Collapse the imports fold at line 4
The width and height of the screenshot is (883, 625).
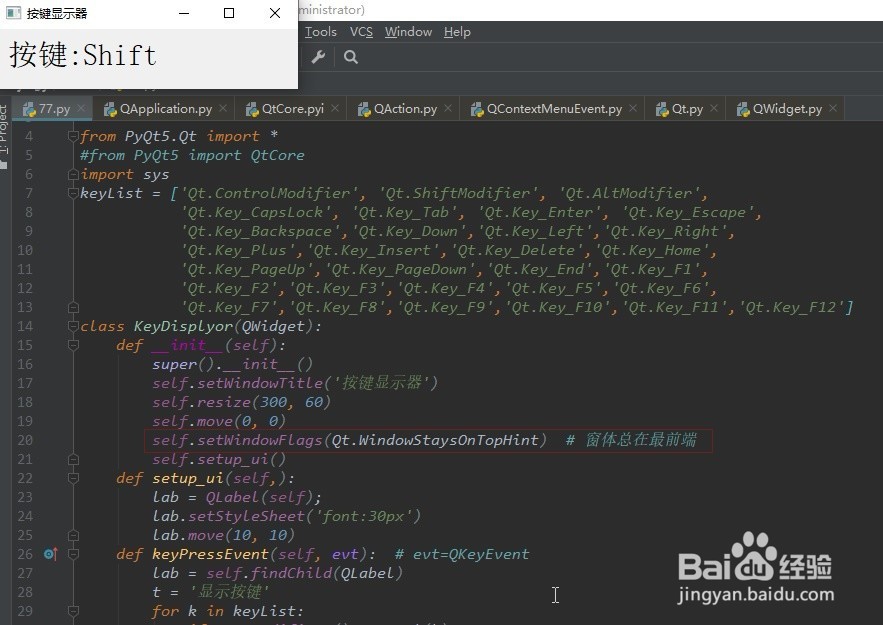[73, 136]
